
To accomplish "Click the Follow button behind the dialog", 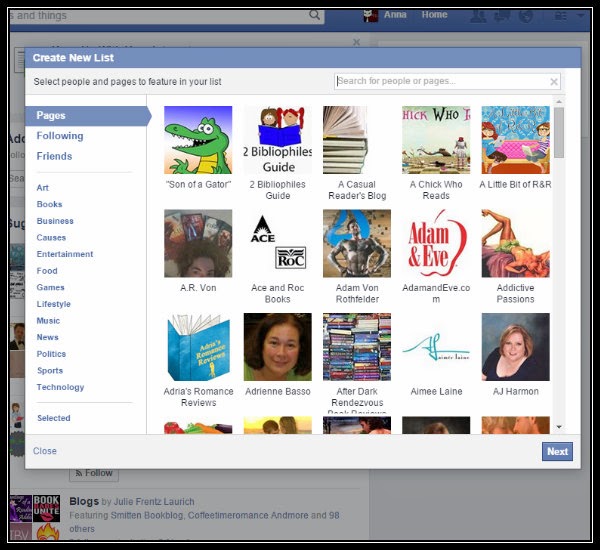I will [94, 473].
